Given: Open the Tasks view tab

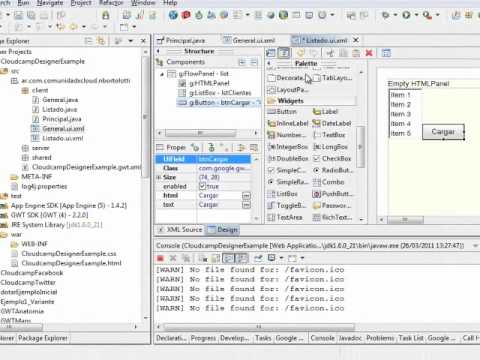Looking at the screenshot, I should point(263,338).
